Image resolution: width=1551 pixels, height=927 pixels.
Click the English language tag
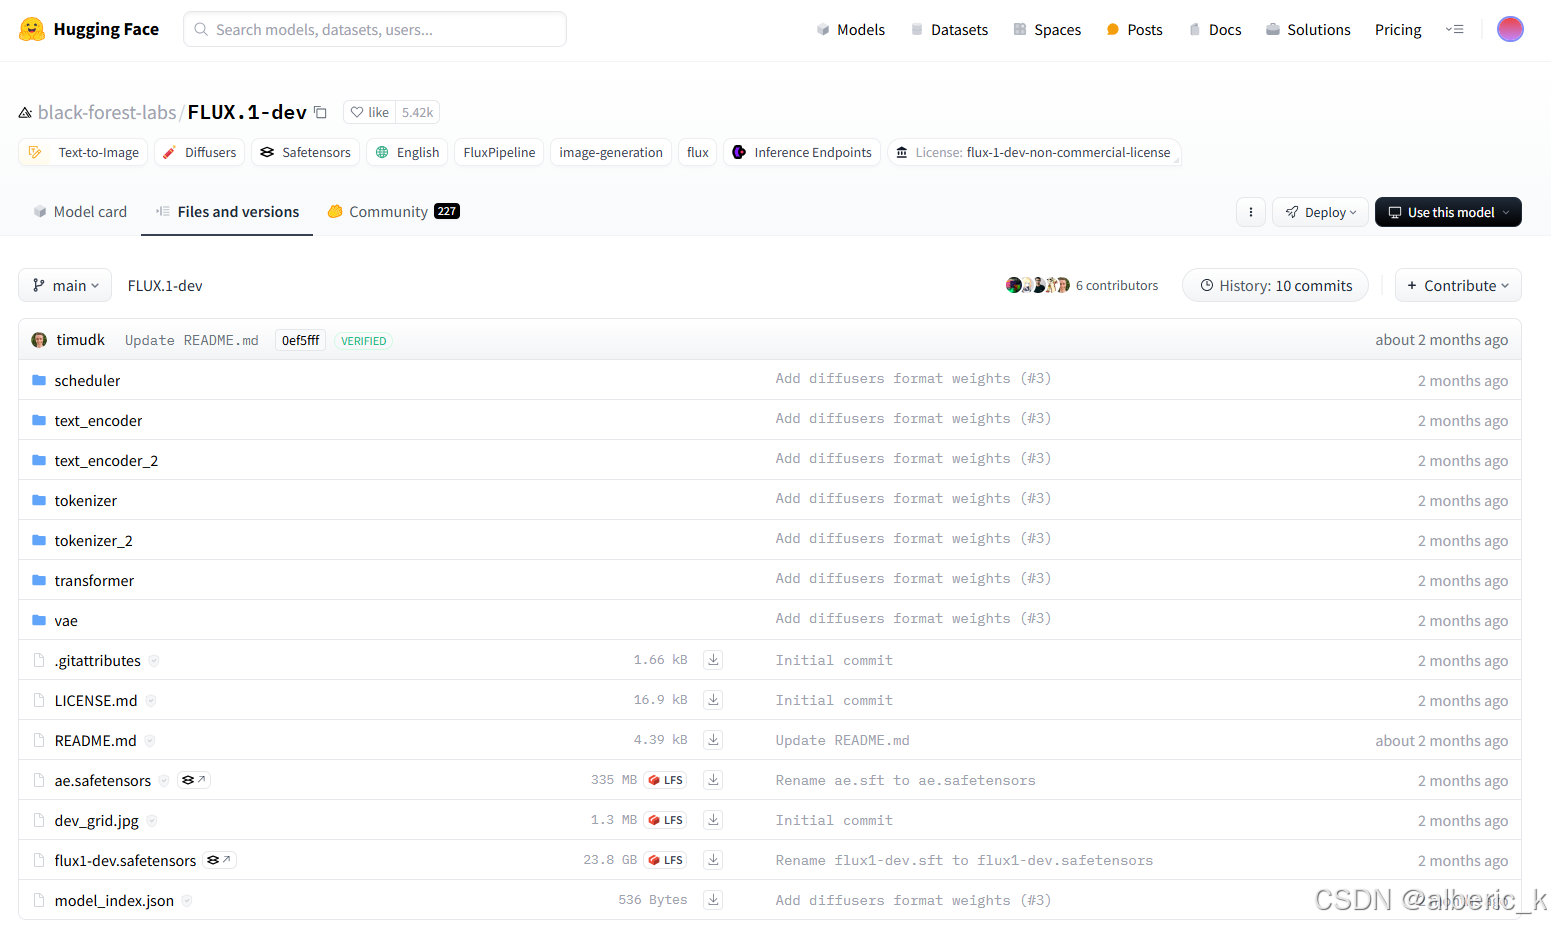pos(407,152)
